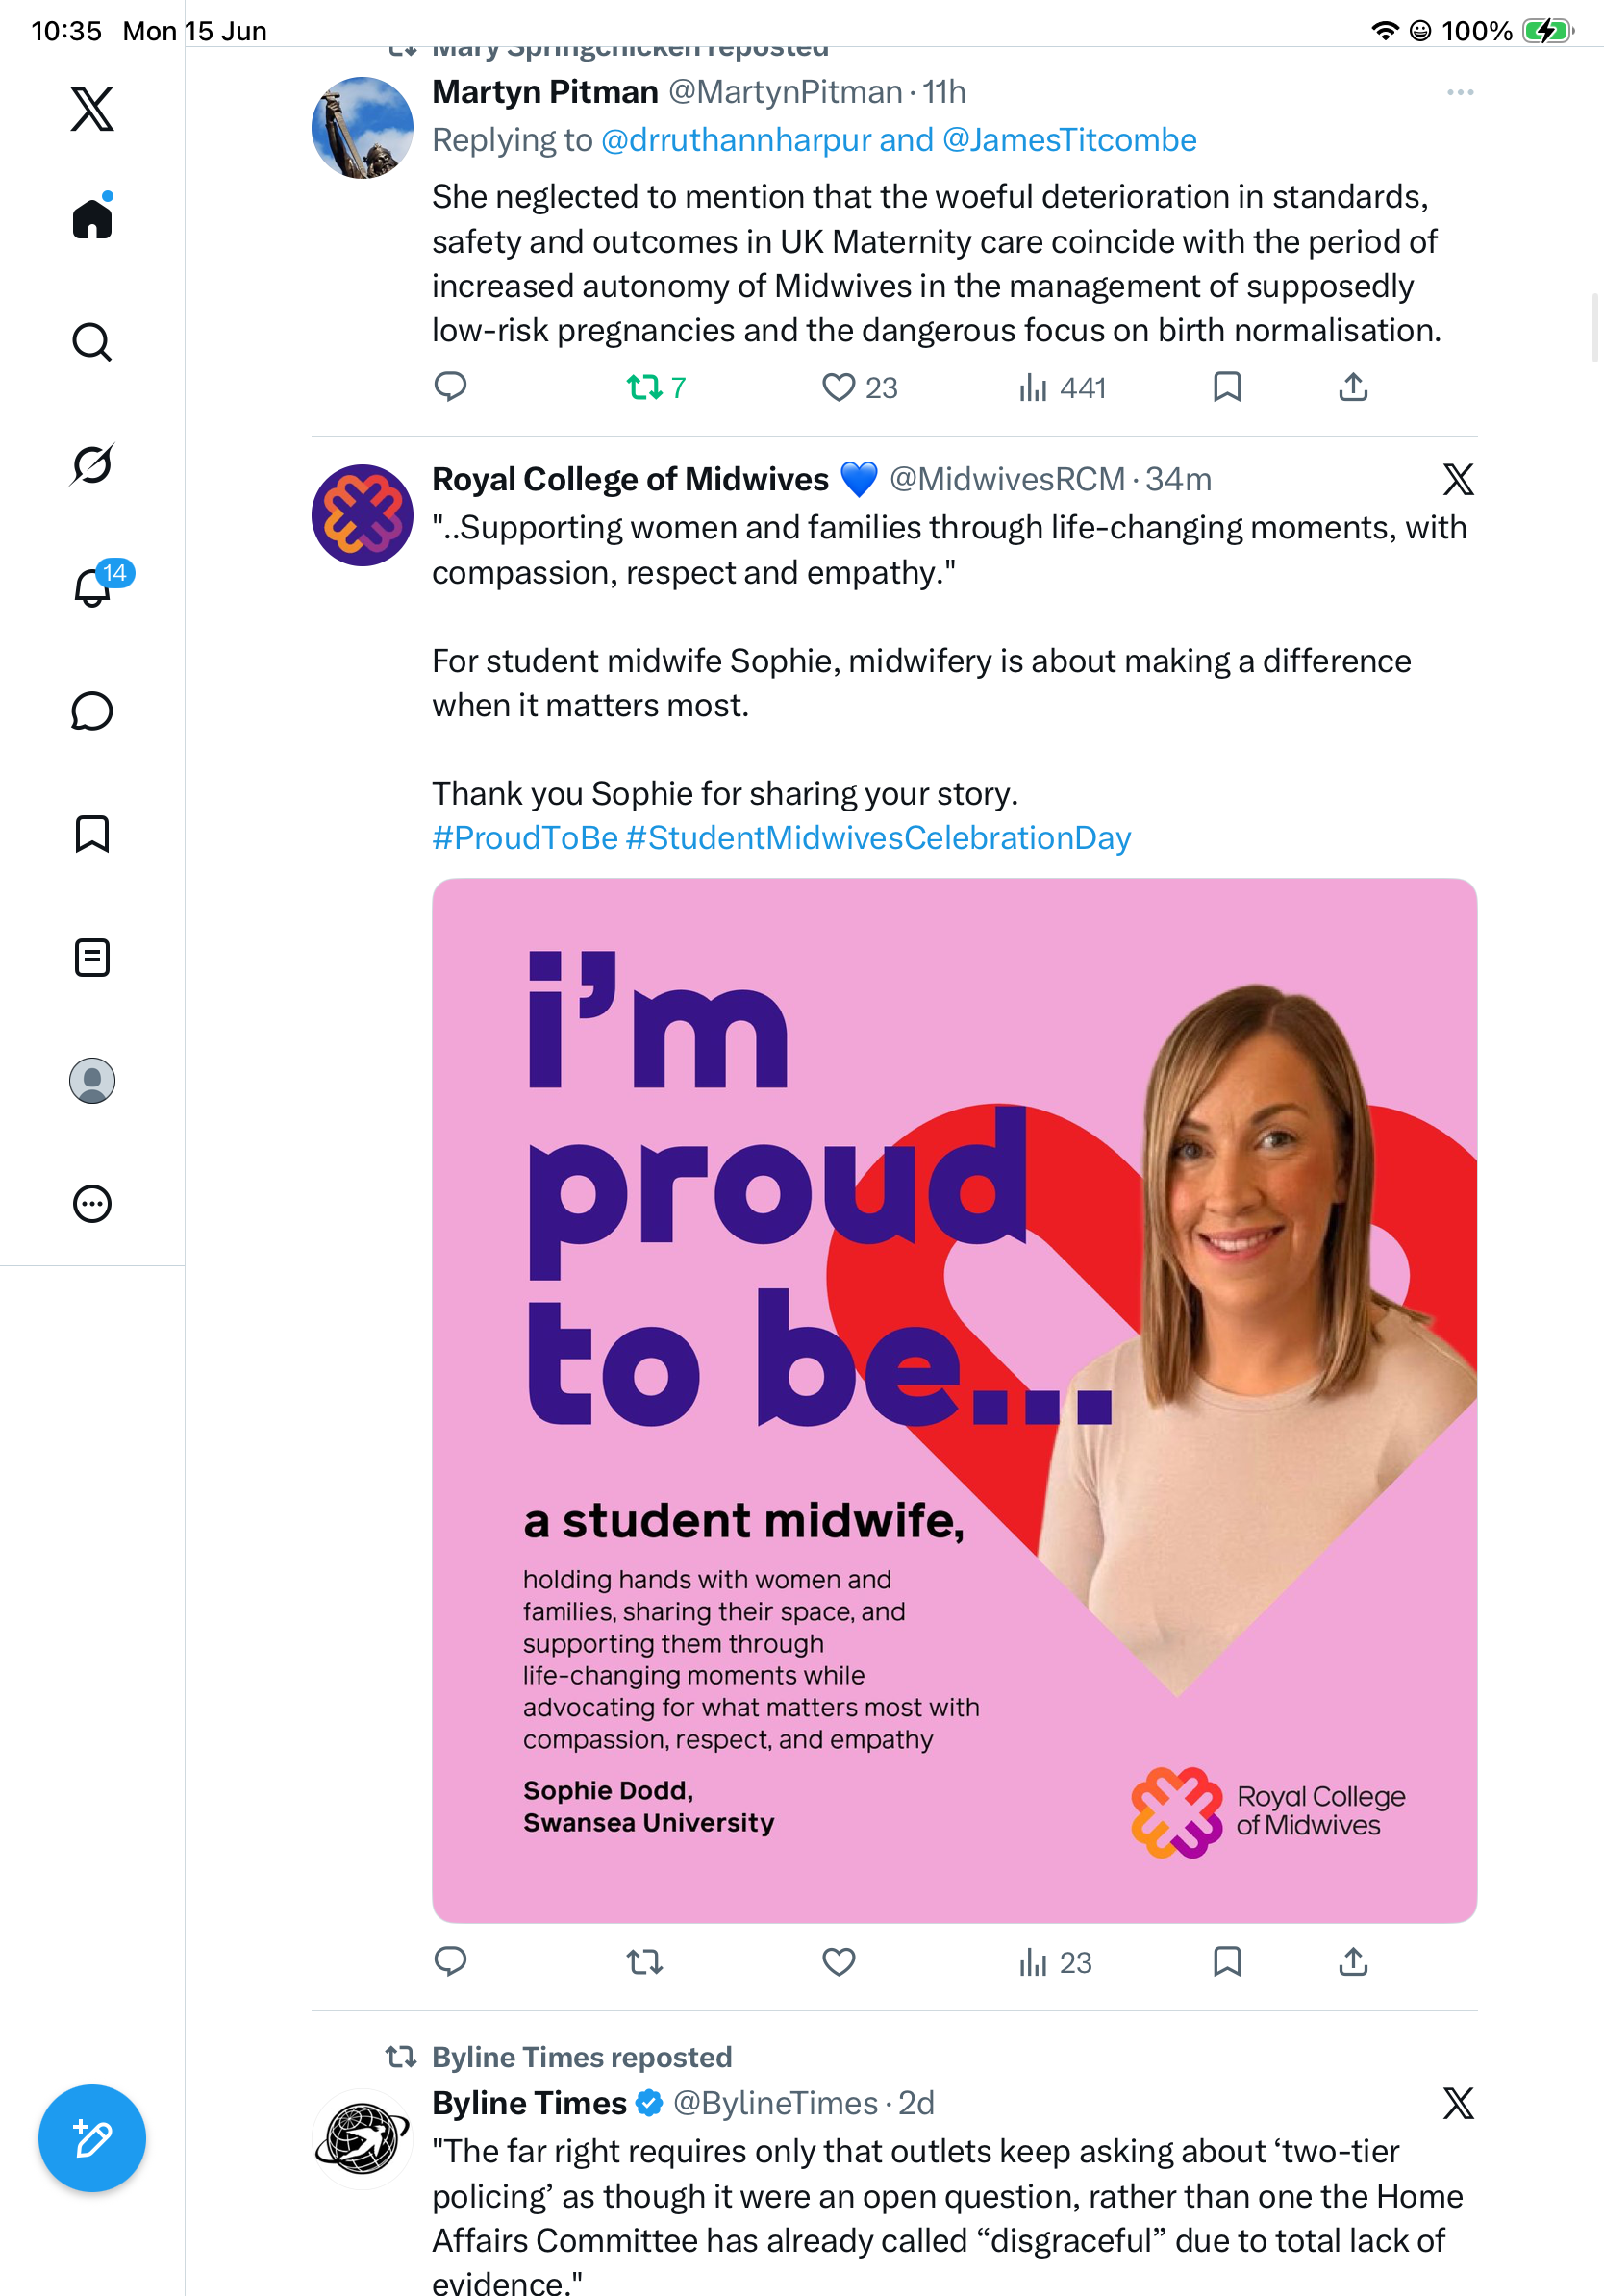The height and width of the screenshot is (2296, 1604).
Task: Open @JamesTitcombe mention link
Action: (x=1069, y=140)
